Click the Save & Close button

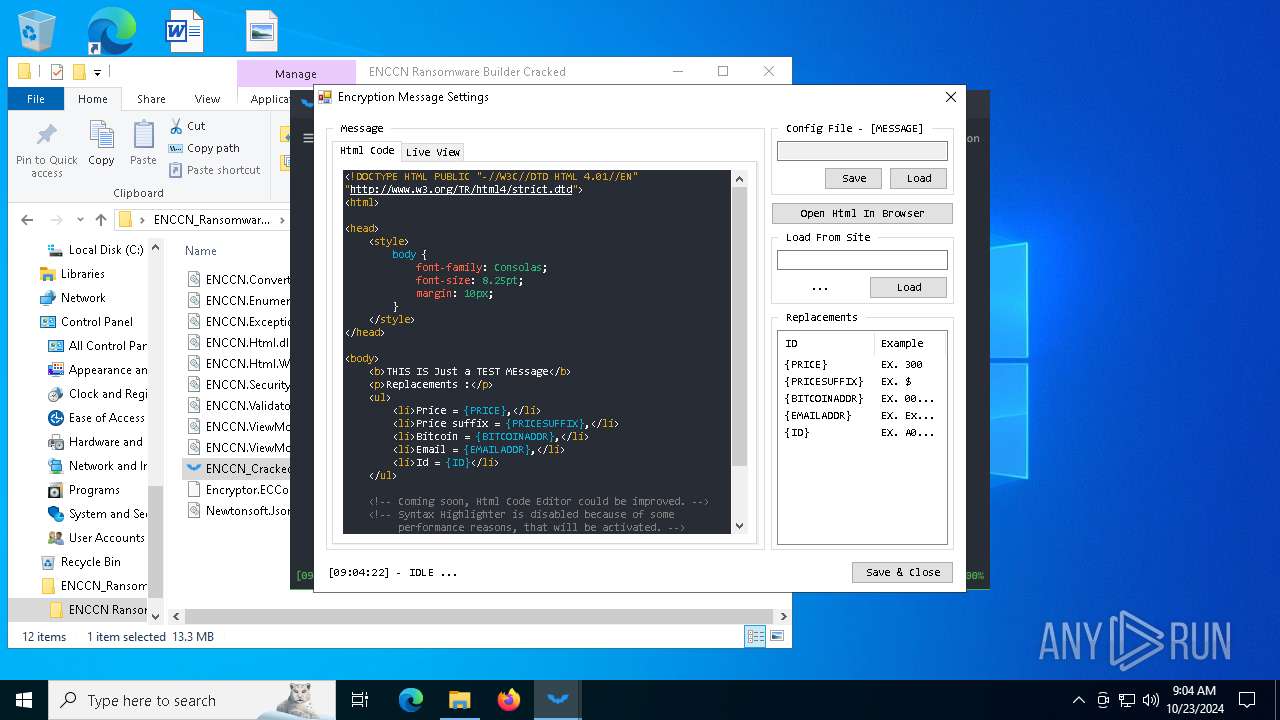click(x=902, y=572)
